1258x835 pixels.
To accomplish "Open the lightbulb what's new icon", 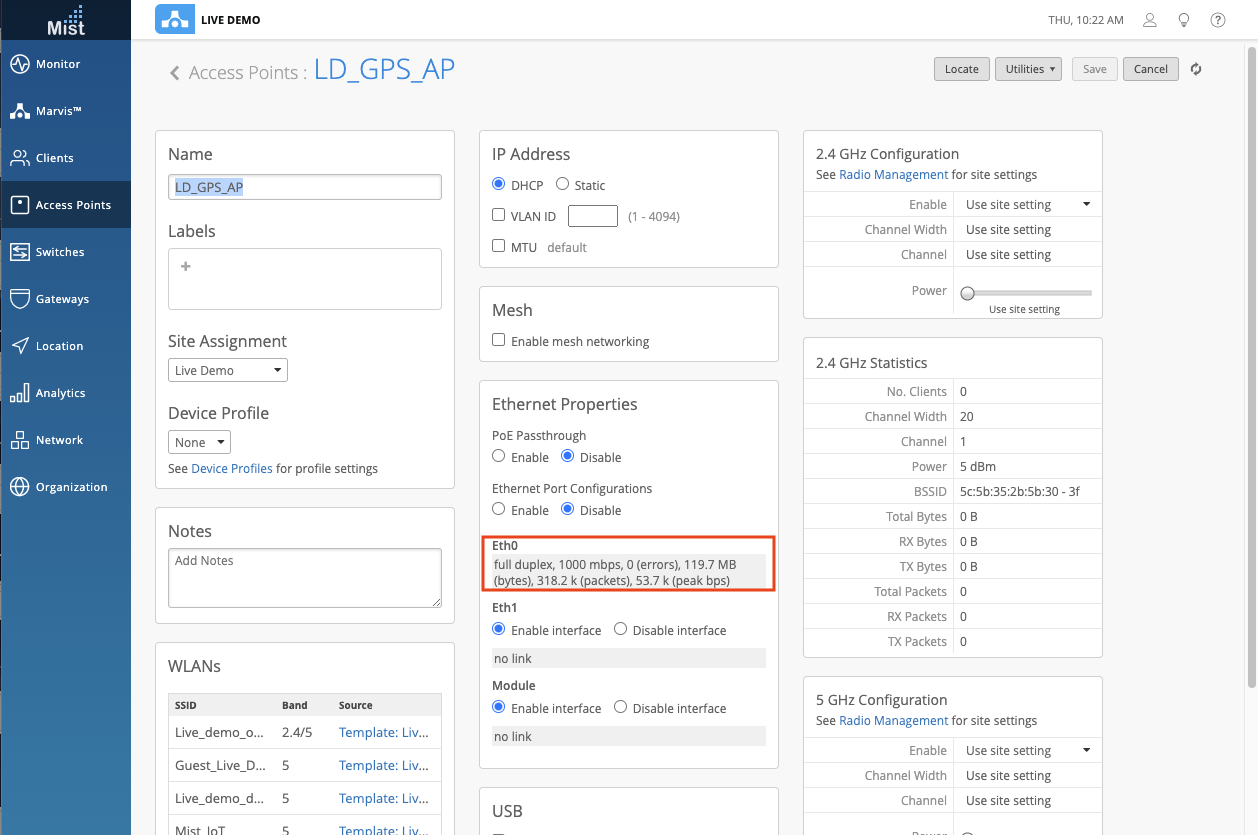I will [1184, 20].
